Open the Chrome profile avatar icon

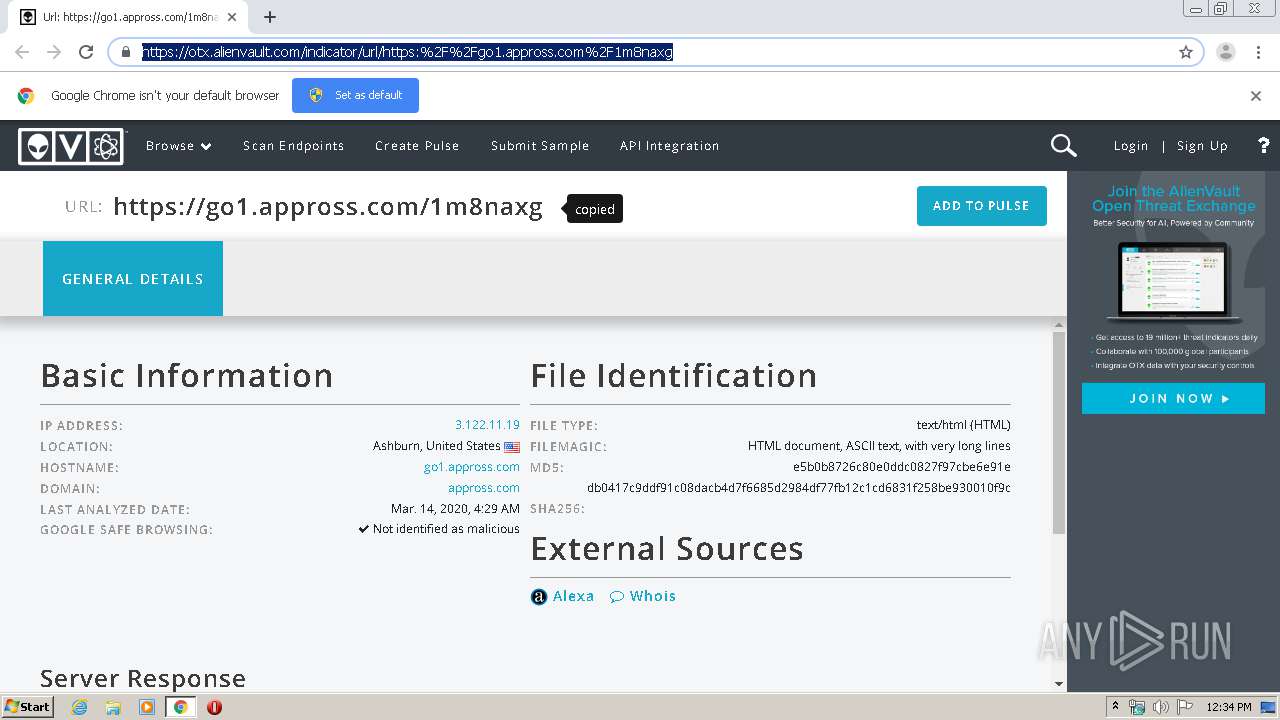pyautogui.click(x=1226, y=52)
